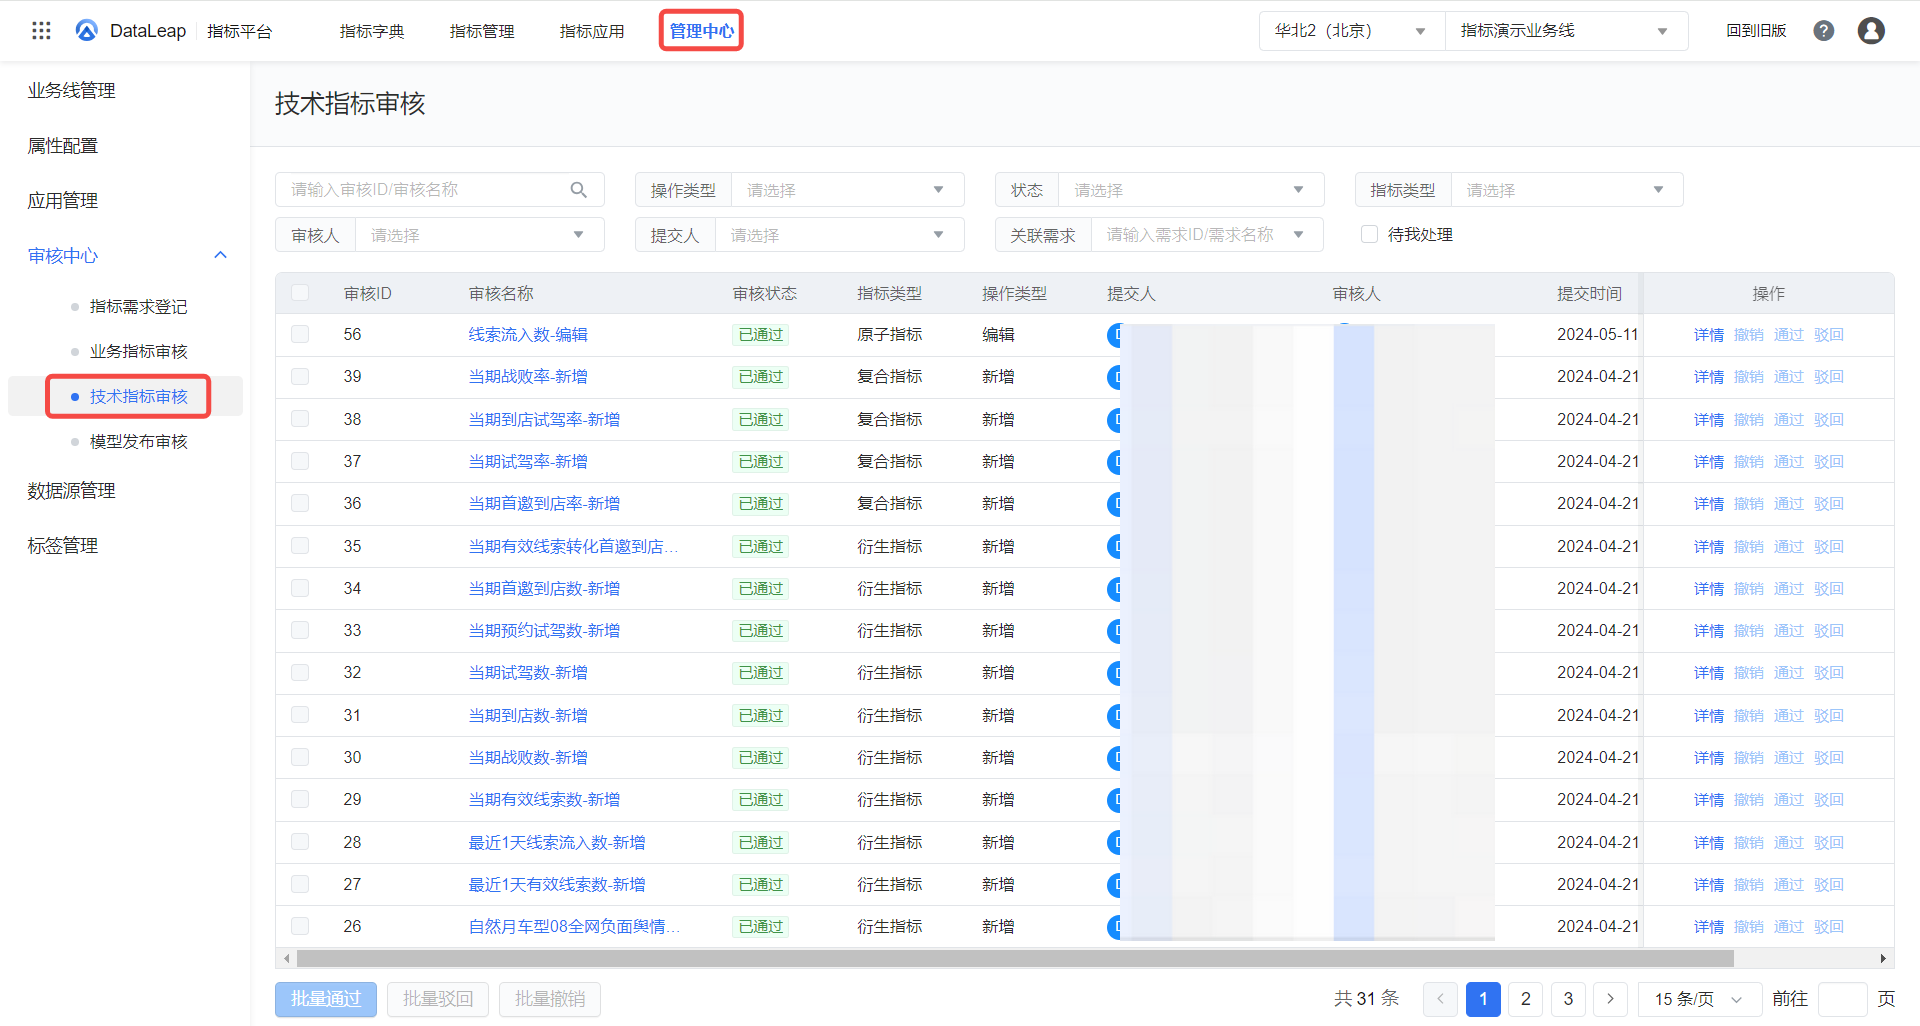Open the 当期战败率-新增 audit link
This screenshot has height=1026, width=1920.
[x=528, y=377]
